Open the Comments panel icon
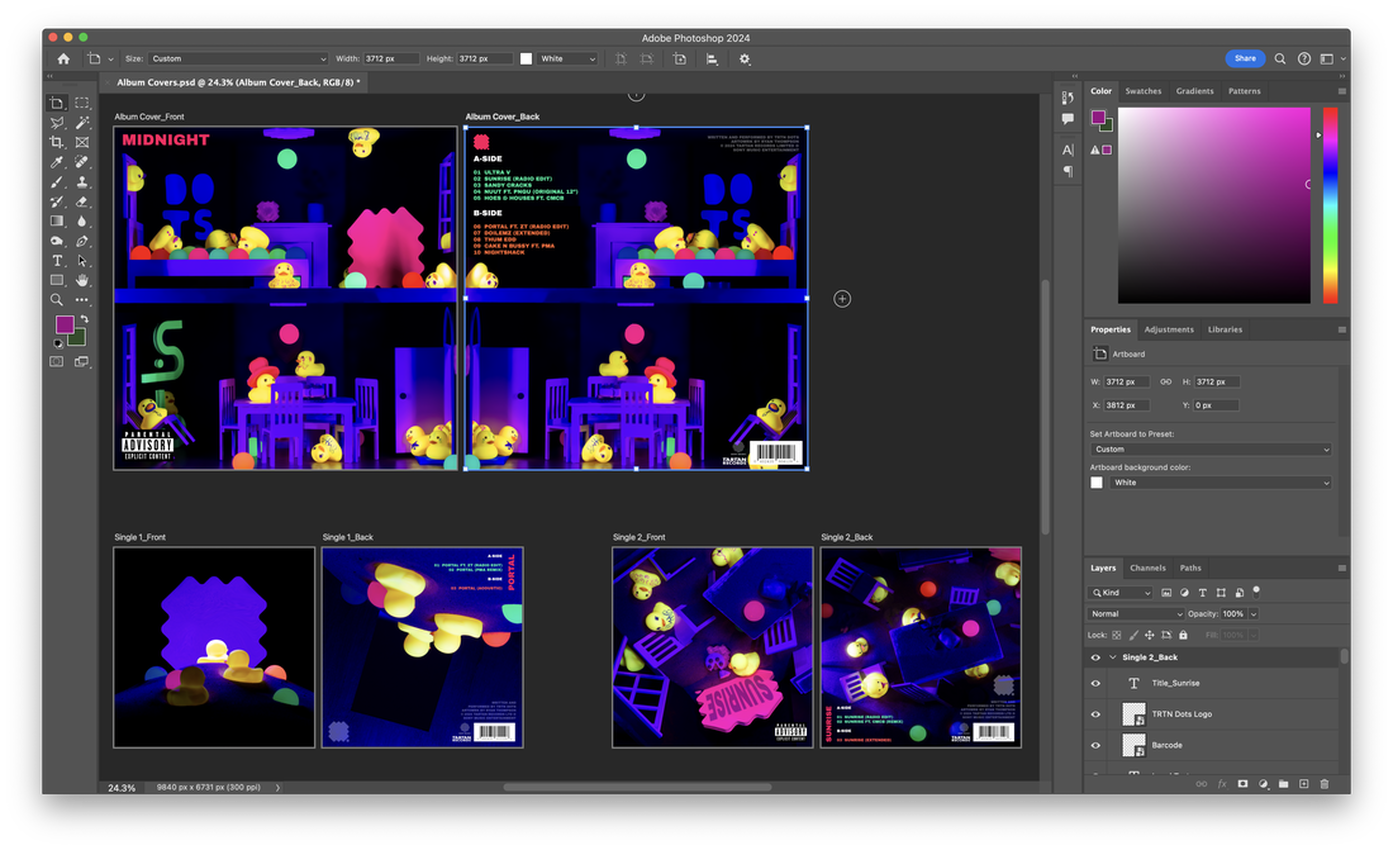The height and width of the screenshot is (850, 1393). [x=1068, y=118]
